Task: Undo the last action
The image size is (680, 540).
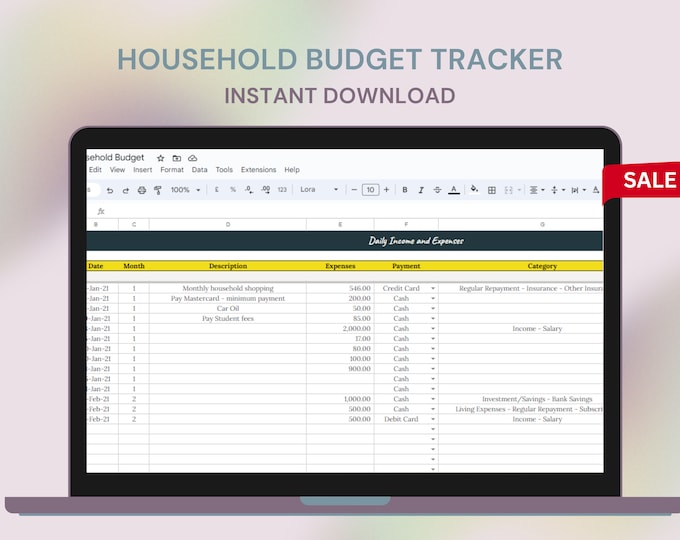Action: (x=110, y=190)
